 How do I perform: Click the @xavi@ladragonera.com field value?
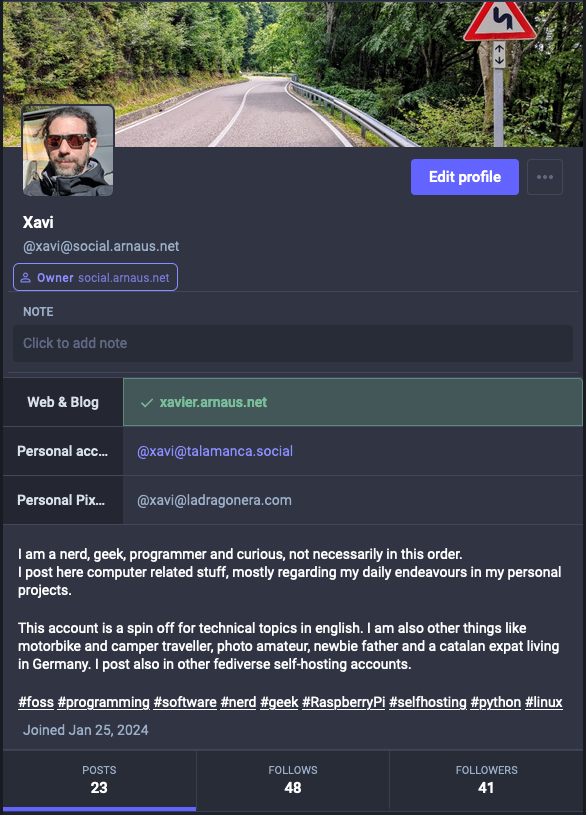(x=214, y=500)
